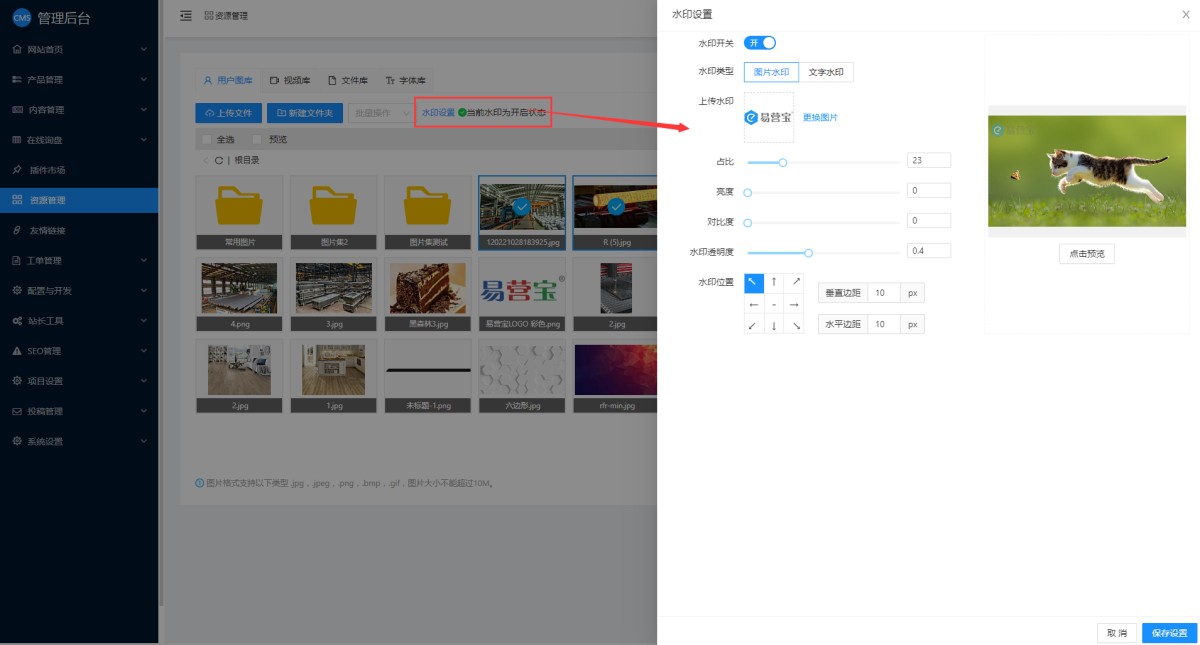Select the right arrow watermark position
The height and width of the screenshot is (645, 1200).
coord(794,304)
